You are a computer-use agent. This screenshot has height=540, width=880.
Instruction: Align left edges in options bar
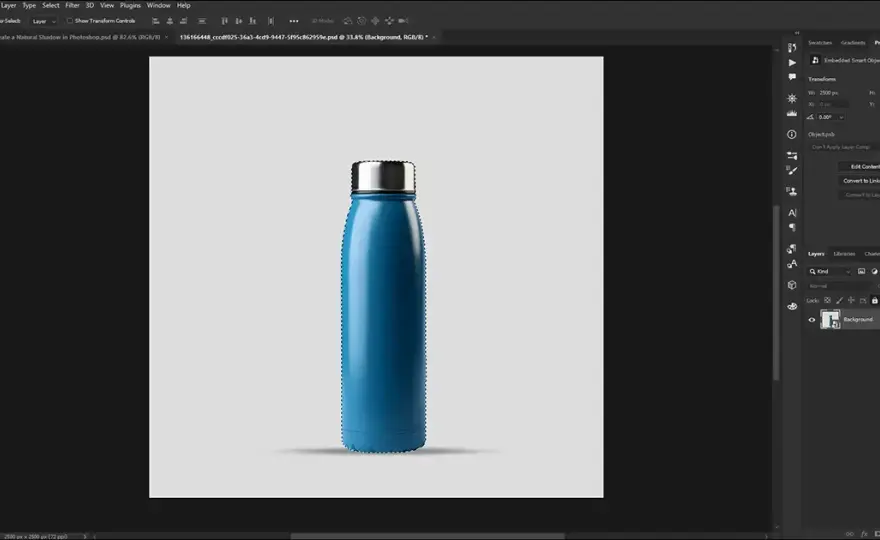click(x=156, y=21)
